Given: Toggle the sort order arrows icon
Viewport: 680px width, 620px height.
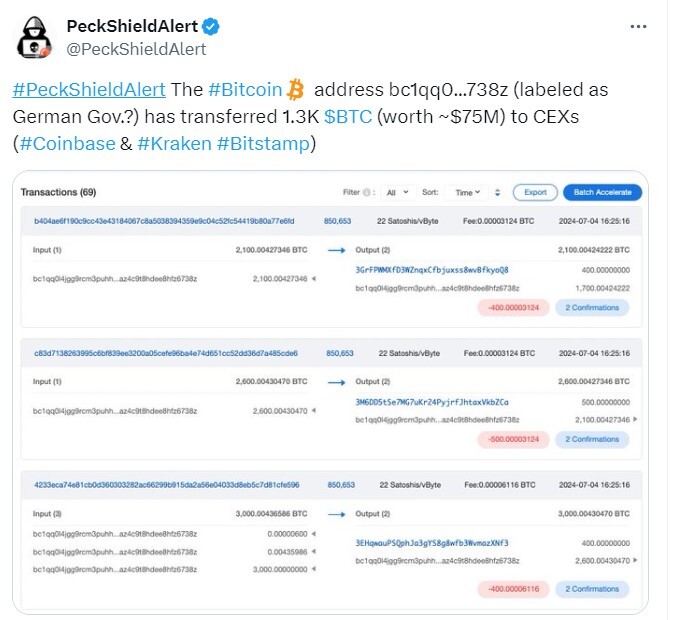Looking at the screenshot, I should [497, 193].
